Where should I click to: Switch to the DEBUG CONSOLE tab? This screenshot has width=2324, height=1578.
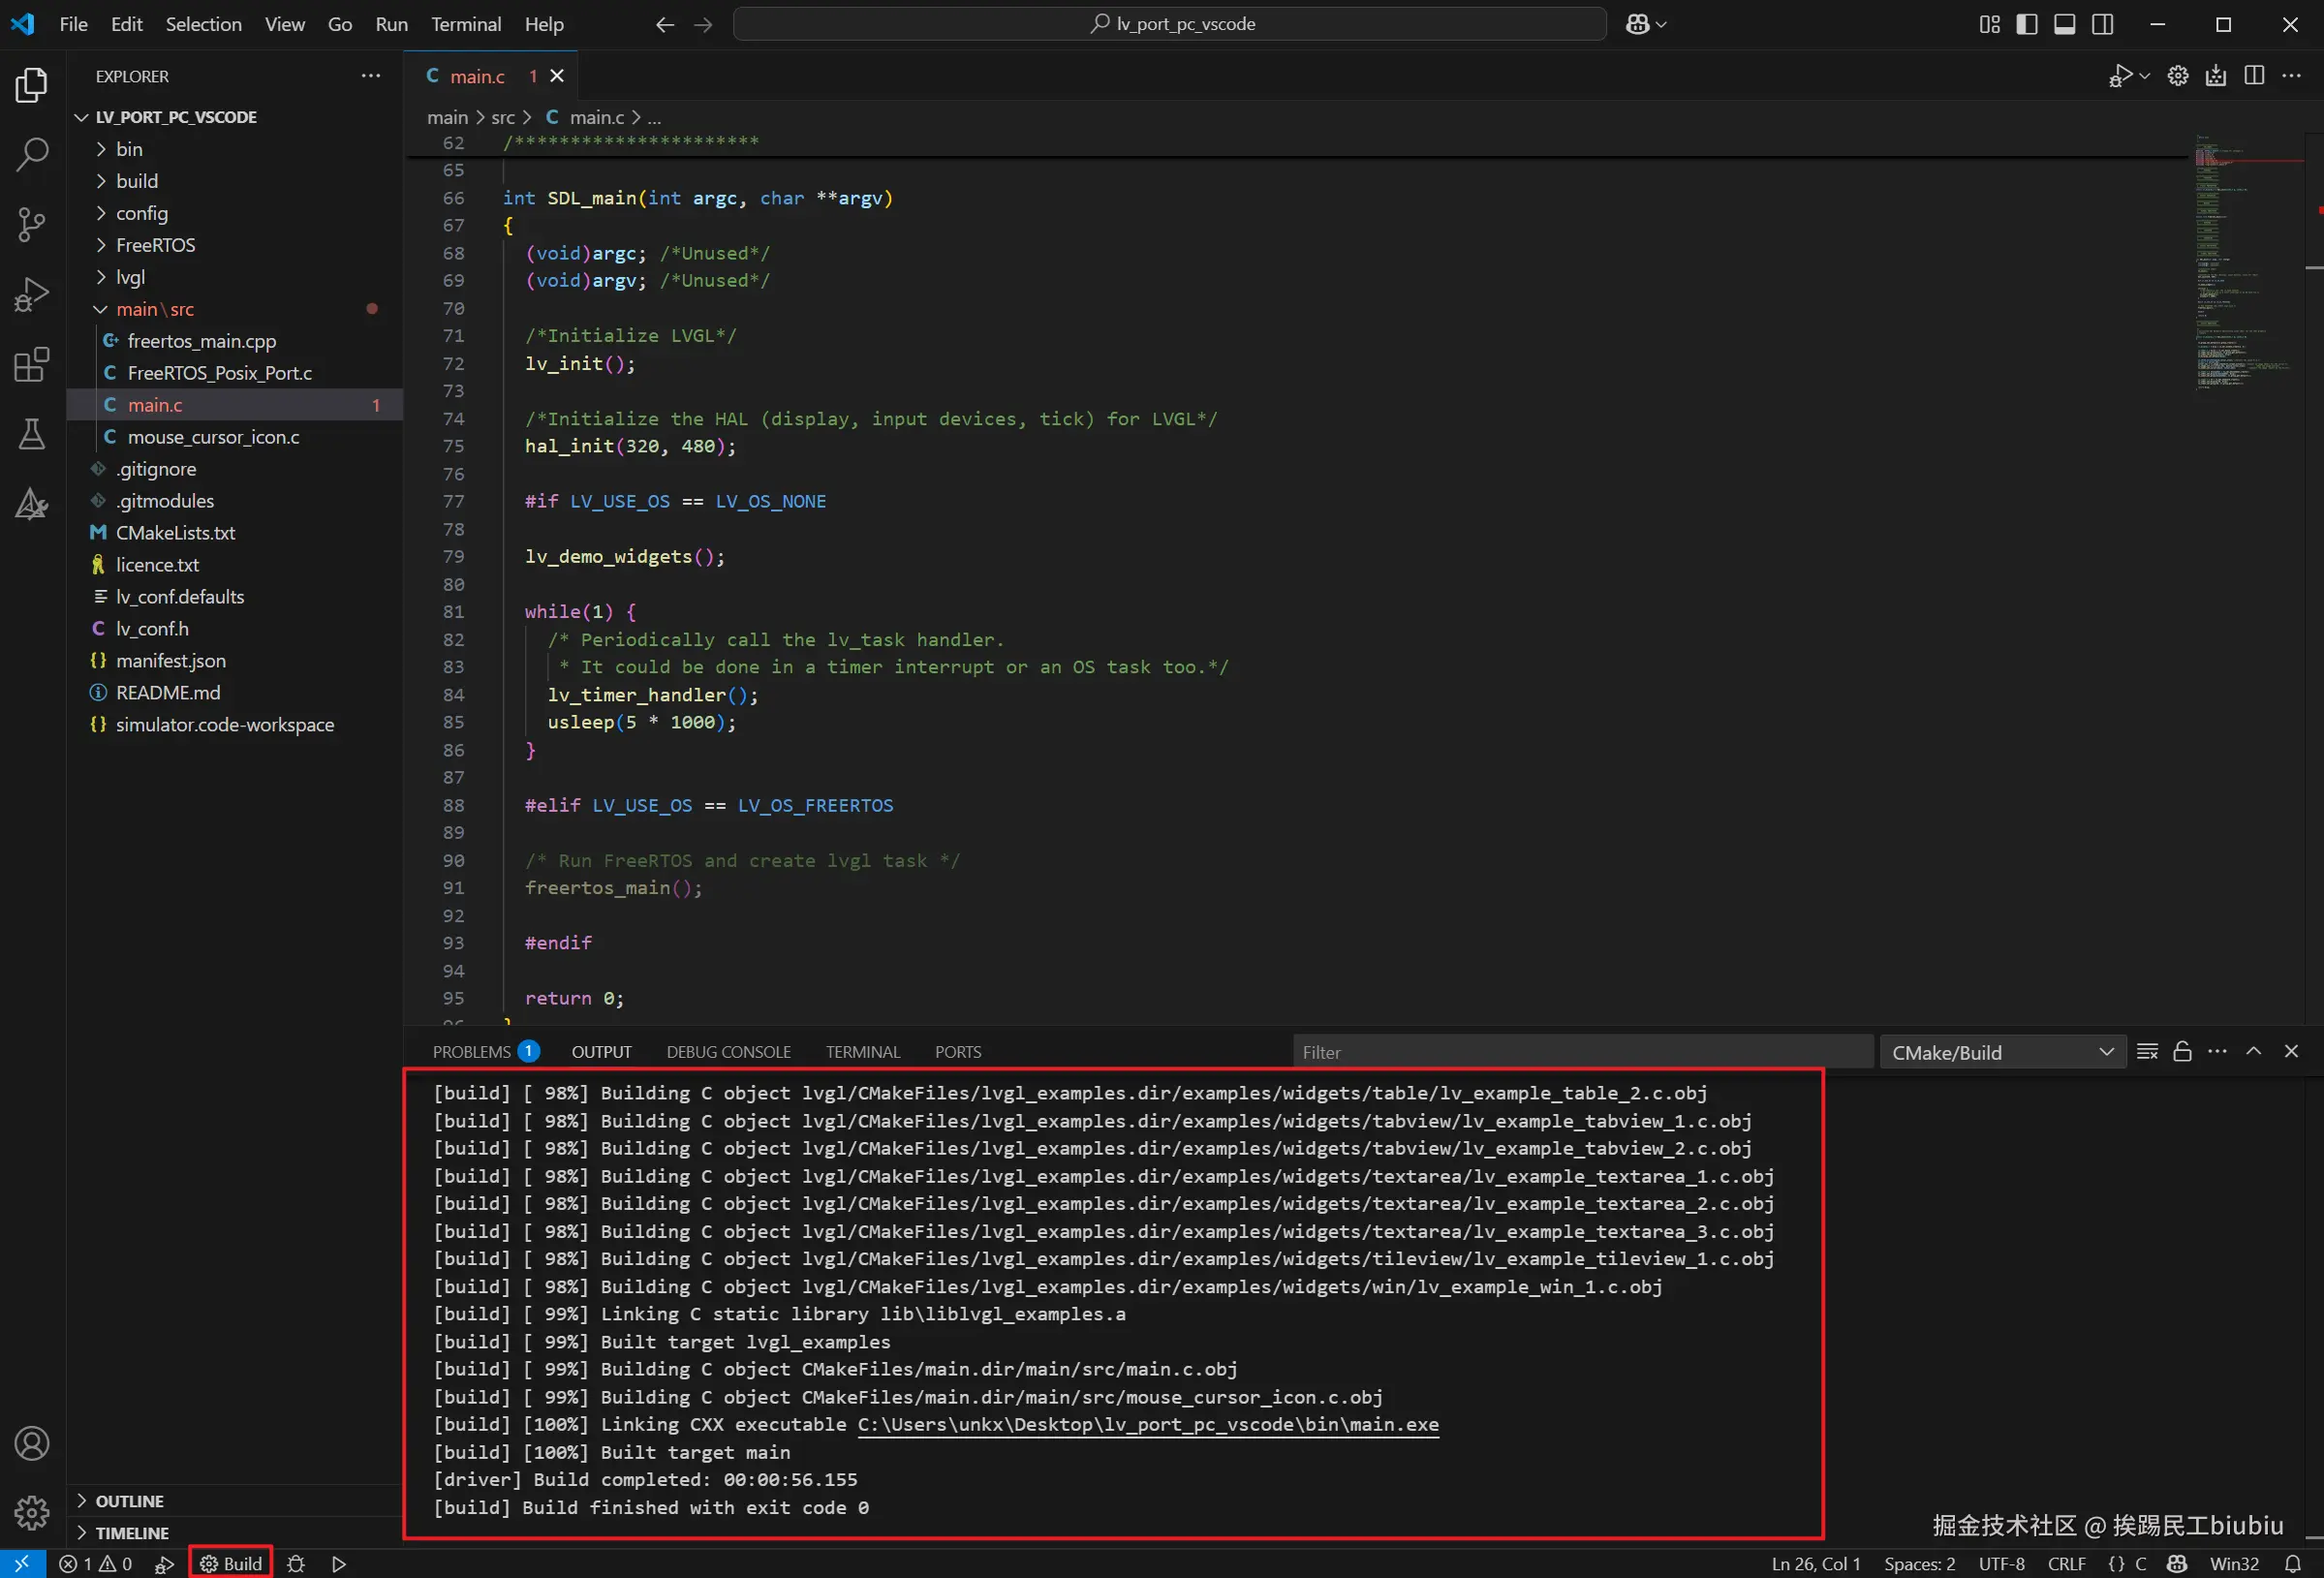click(728, 1052)
